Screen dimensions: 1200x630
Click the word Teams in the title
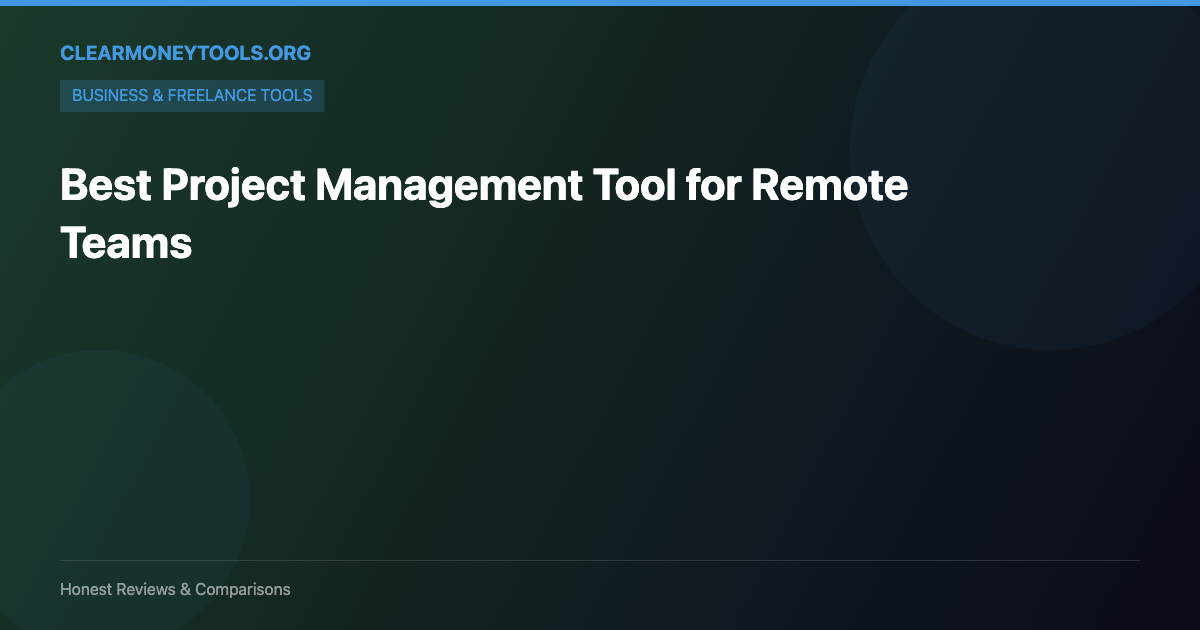tap(126, 242)
